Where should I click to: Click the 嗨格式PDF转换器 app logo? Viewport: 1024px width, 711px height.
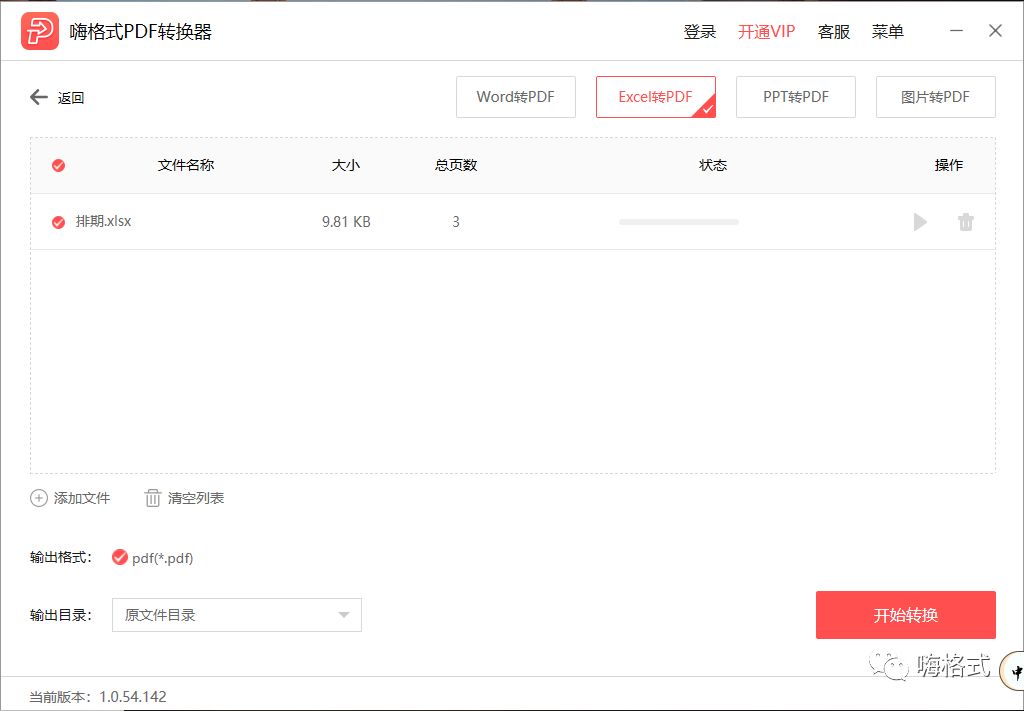(39, 30)
